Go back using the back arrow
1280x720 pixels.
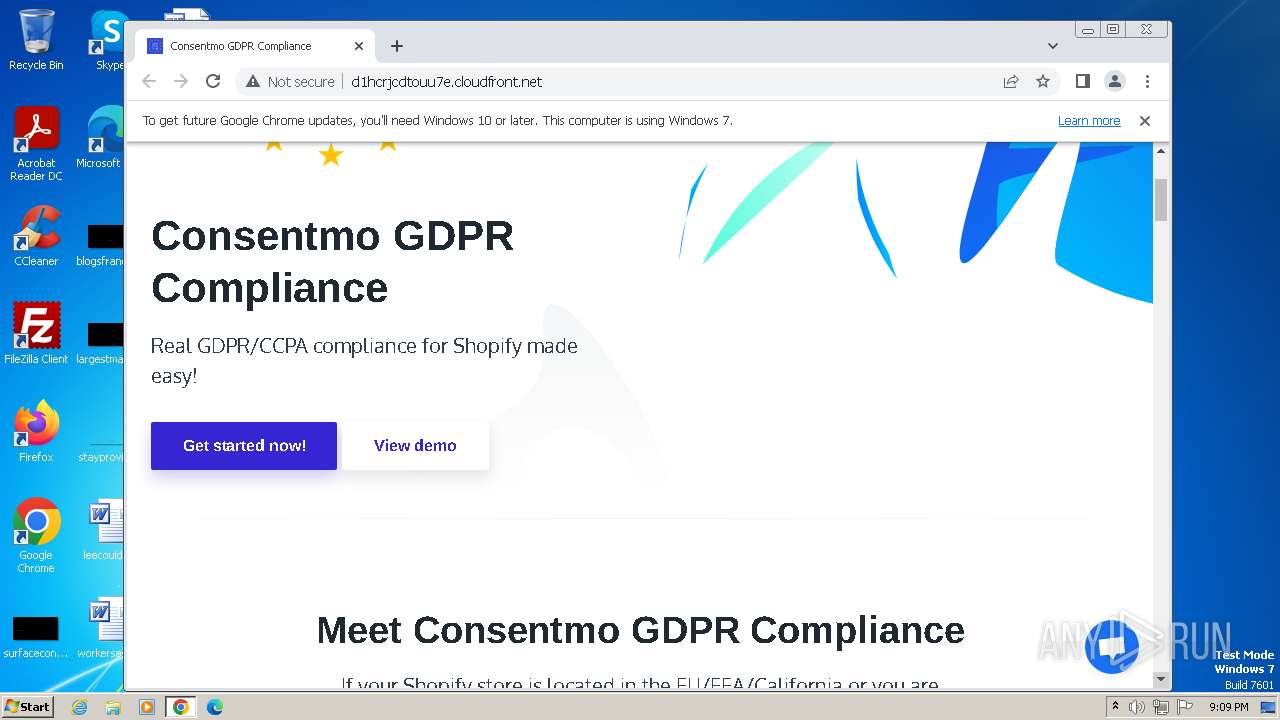149,82
